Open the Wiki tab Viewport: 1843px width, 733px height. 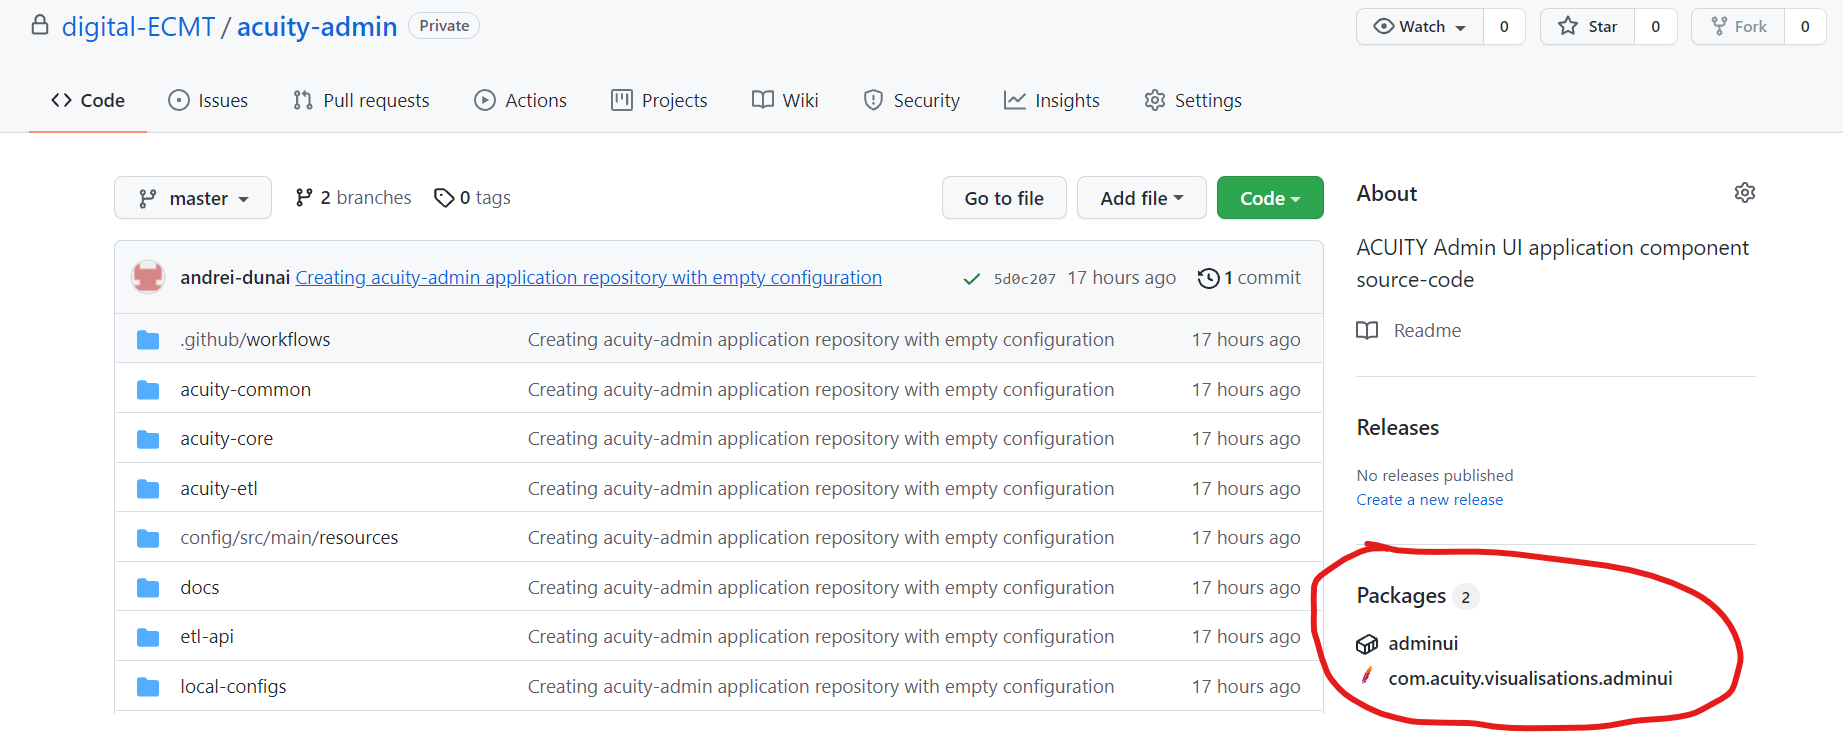coord(785,101)
